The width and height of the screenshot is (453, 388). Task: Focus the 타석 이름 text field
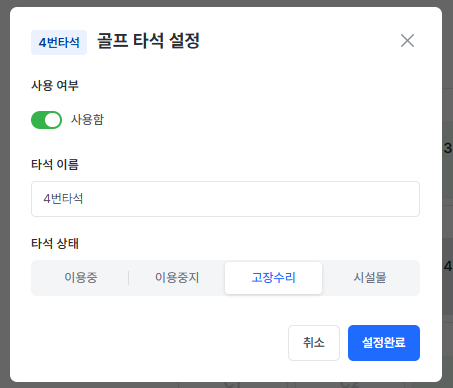pyautogui.click(x=225, y=199)
